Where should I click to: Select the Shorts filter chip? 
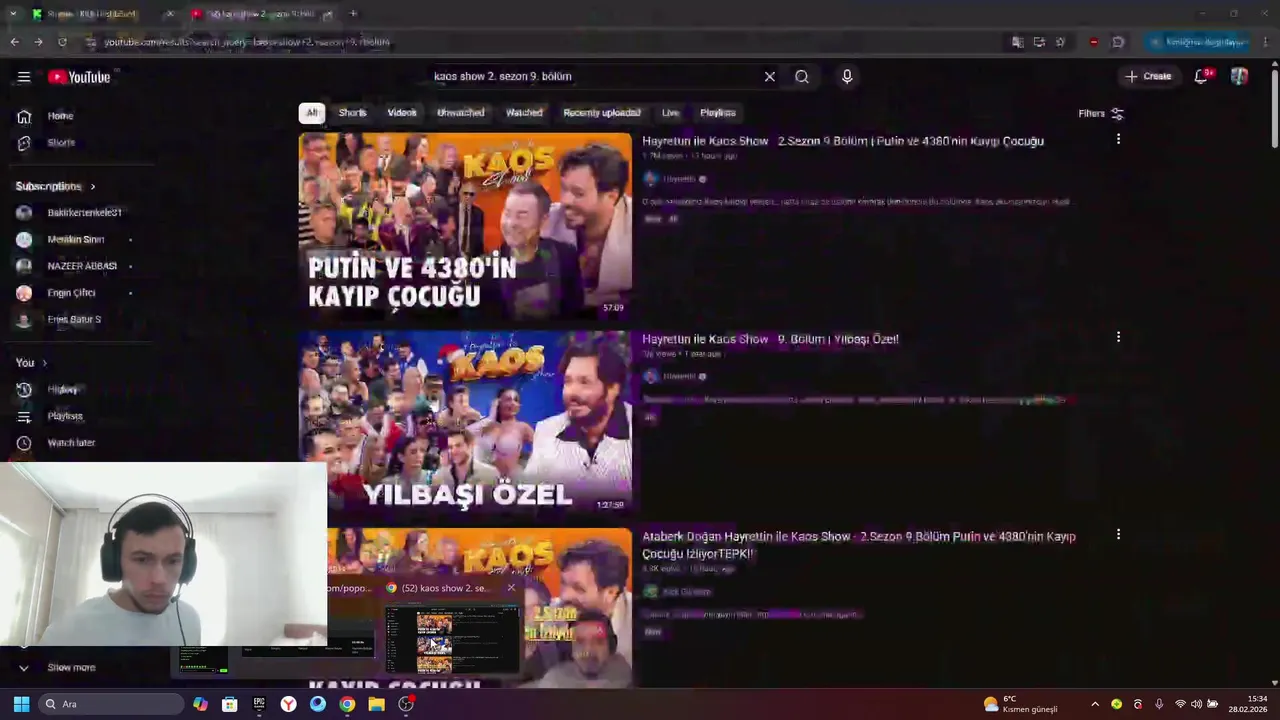(x=352, y=113)
